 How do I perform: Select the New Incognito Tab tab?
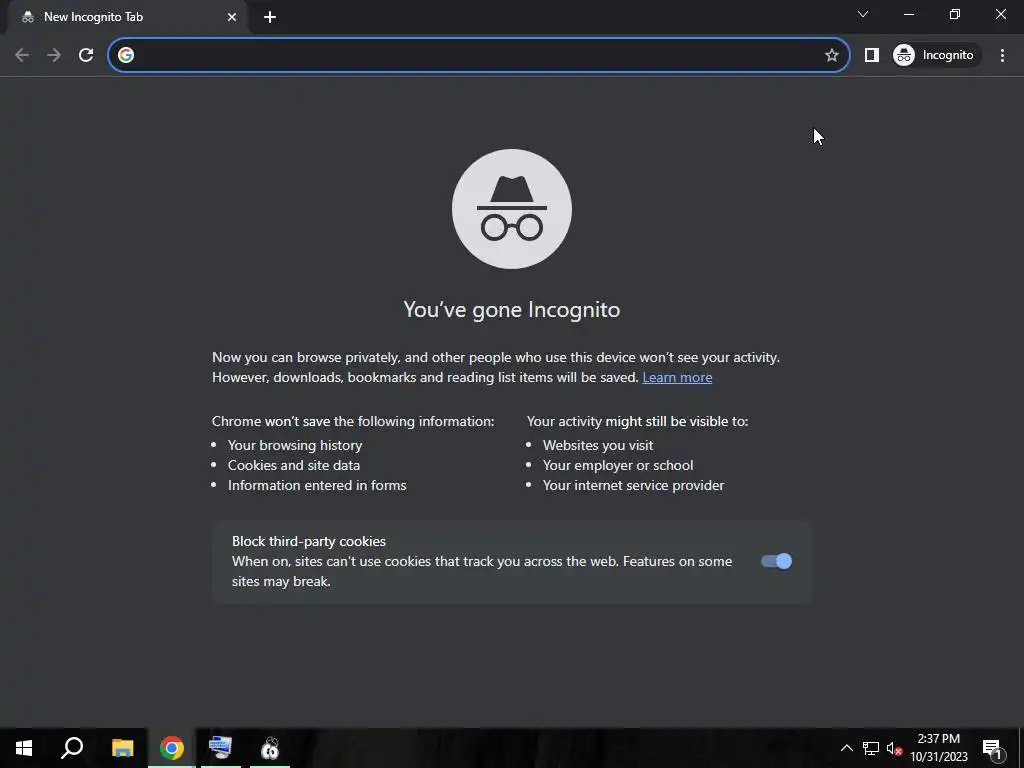coord(128,17)
